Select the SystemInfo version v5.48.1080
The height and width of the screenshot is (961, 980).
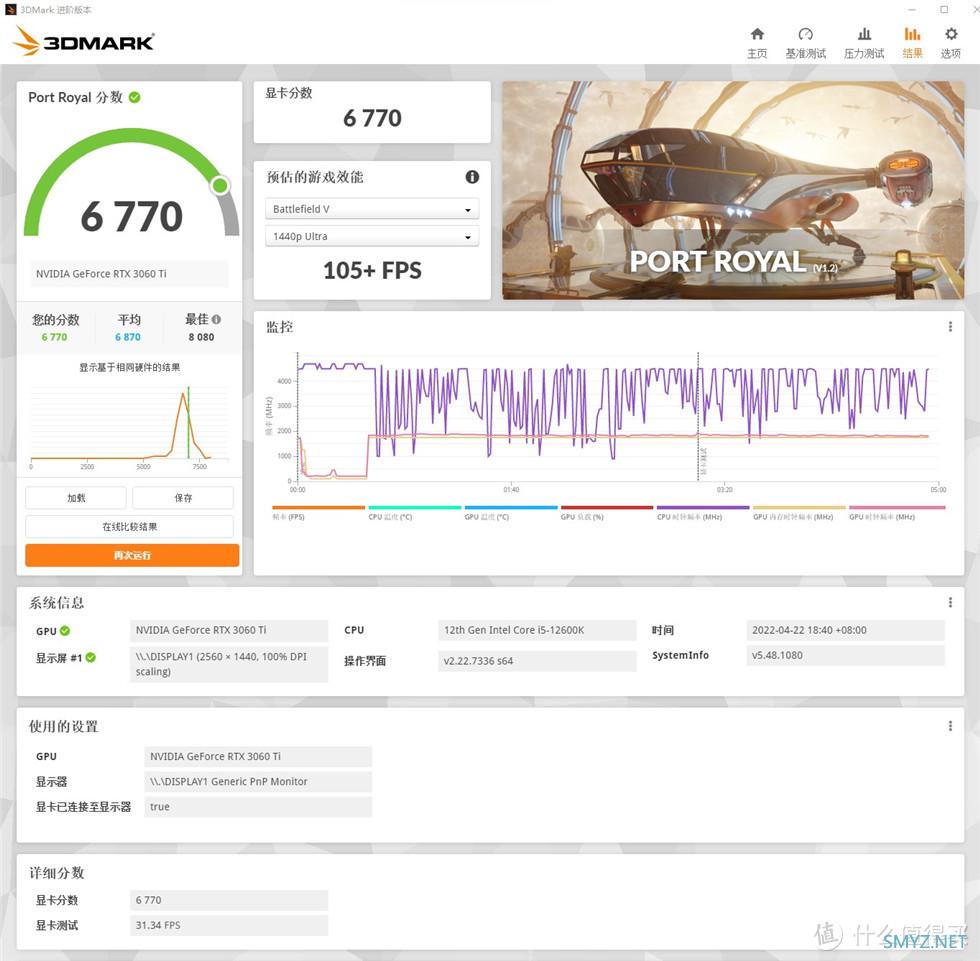[845, 655]
